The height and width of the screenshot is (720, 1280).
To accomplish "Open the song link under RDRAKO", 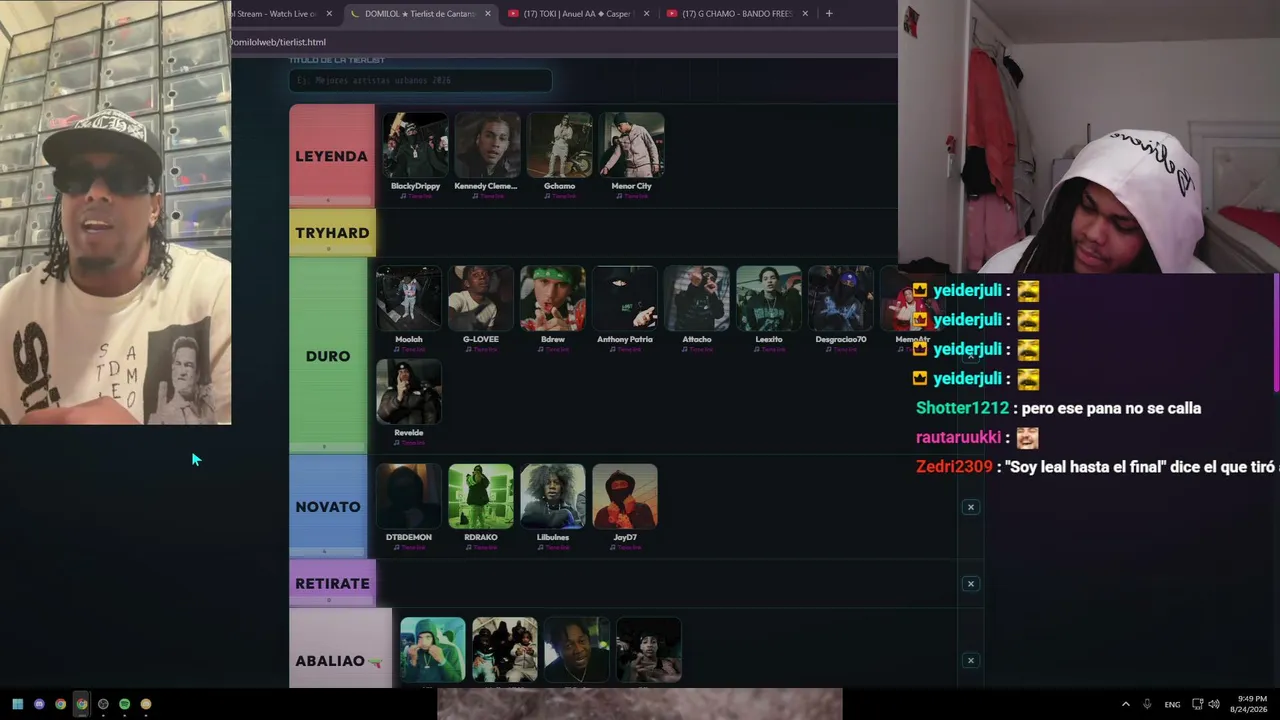I will tap(482, 547).
